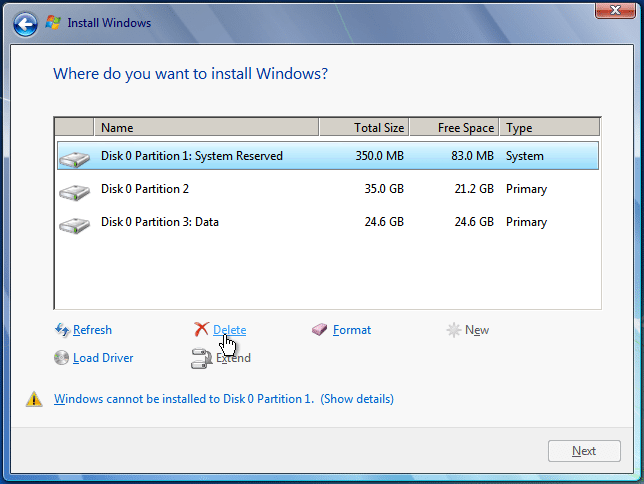Sort by the Free Space column header
This screenshot has width=644, height=484.
coord(454,128)
